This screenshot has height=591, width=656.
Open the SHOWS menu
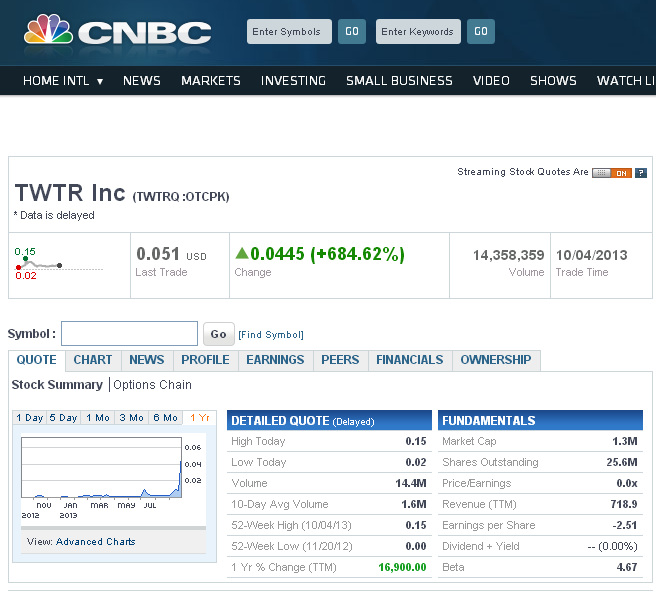[553, 81]
